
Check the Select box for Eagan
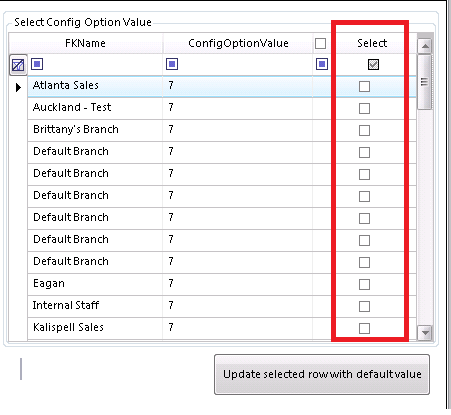point(364,284)
